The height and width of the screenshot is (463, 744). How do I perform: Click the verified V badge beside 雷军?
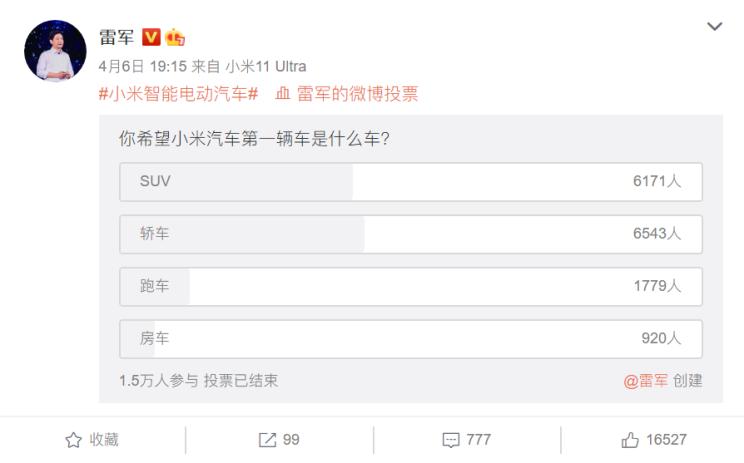point(151,37)
